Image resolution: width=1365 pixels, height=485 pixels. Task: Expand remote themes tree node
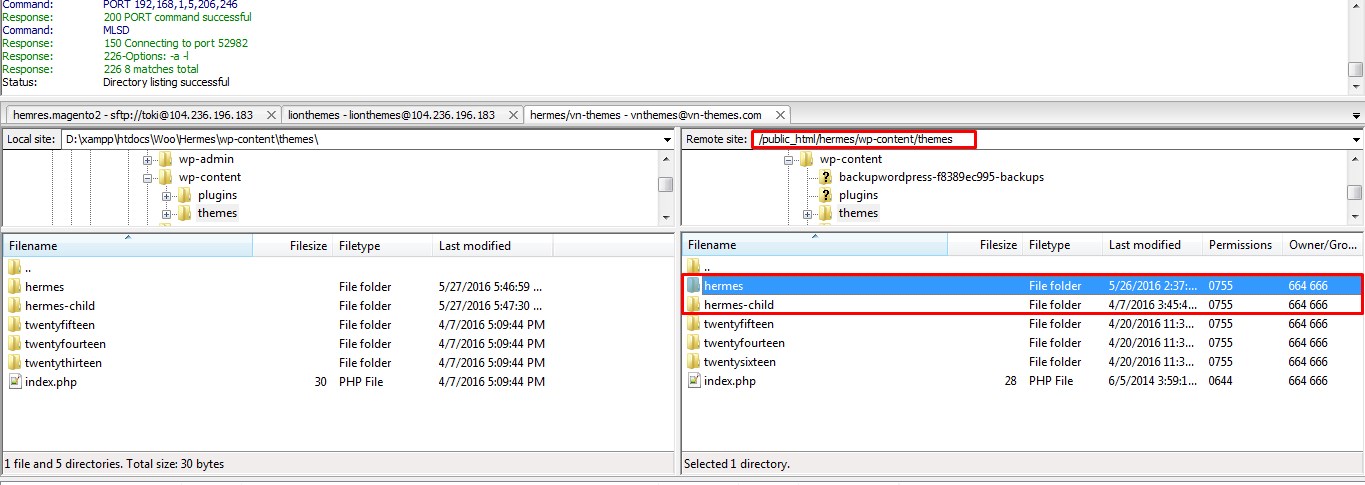click(x=808, y=214)
